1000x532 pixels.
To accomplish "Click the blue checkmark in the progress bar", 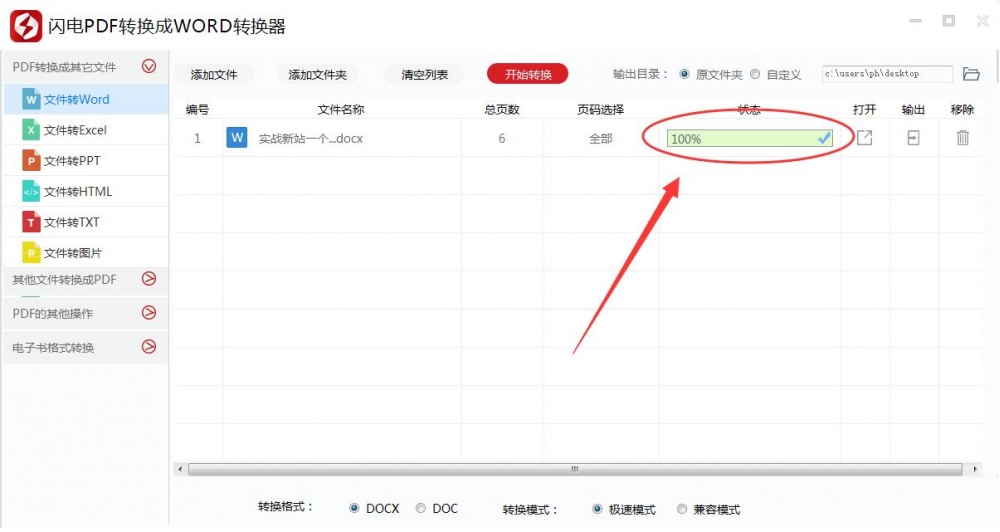I will (824, 138).
